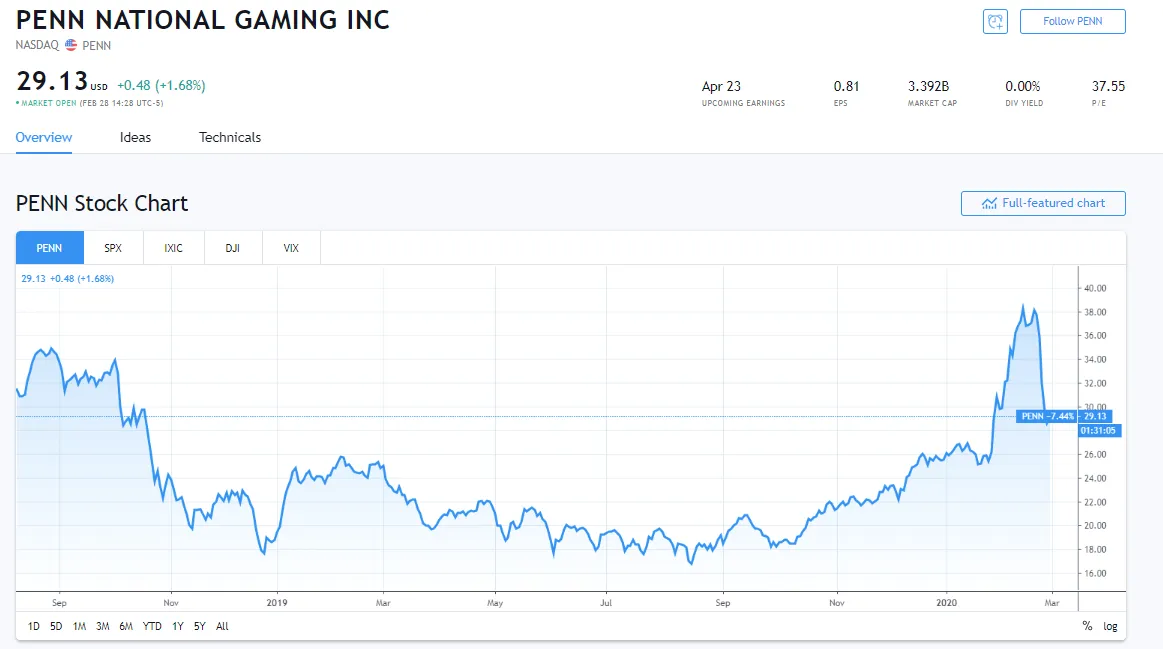This screenshot has height=649, width=1163.
Task: Set chart range to 3M
Action: pos(102,626)
